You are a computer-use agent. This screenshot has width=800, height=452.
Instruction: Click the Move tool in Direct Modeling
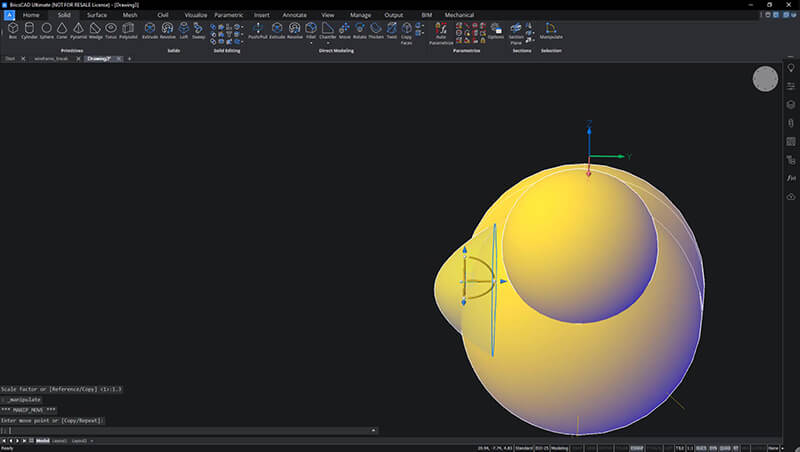click(x=344, y=30)
